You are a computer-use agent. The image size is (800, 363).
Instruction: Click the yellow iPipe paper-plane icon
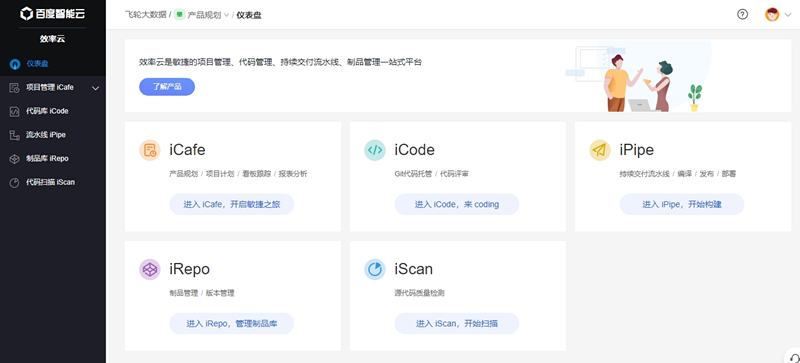pos(599,150)
